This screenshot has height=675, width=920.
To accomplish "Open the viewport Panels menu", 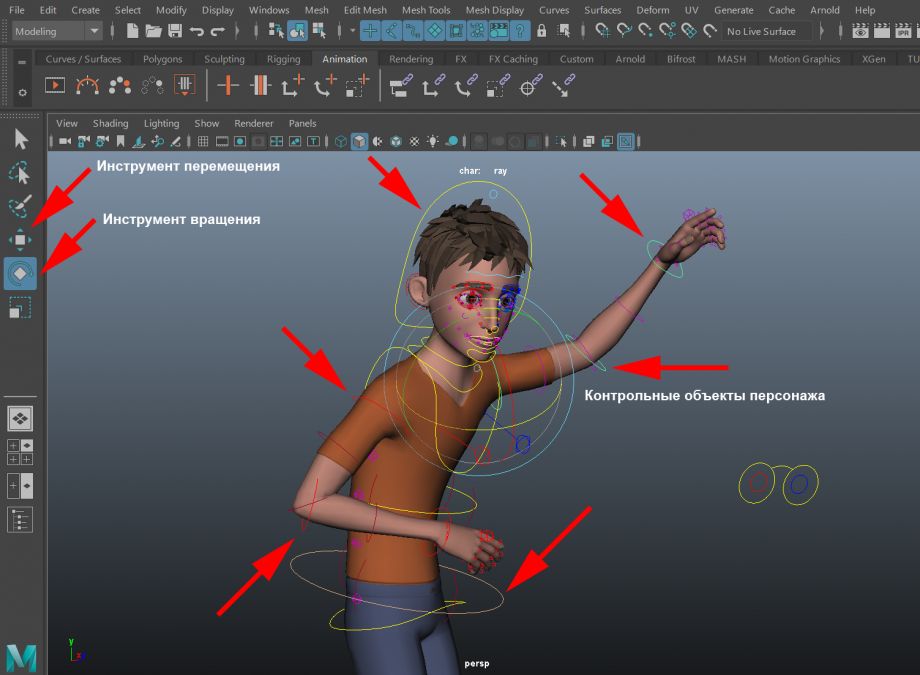I will [302, 123].
